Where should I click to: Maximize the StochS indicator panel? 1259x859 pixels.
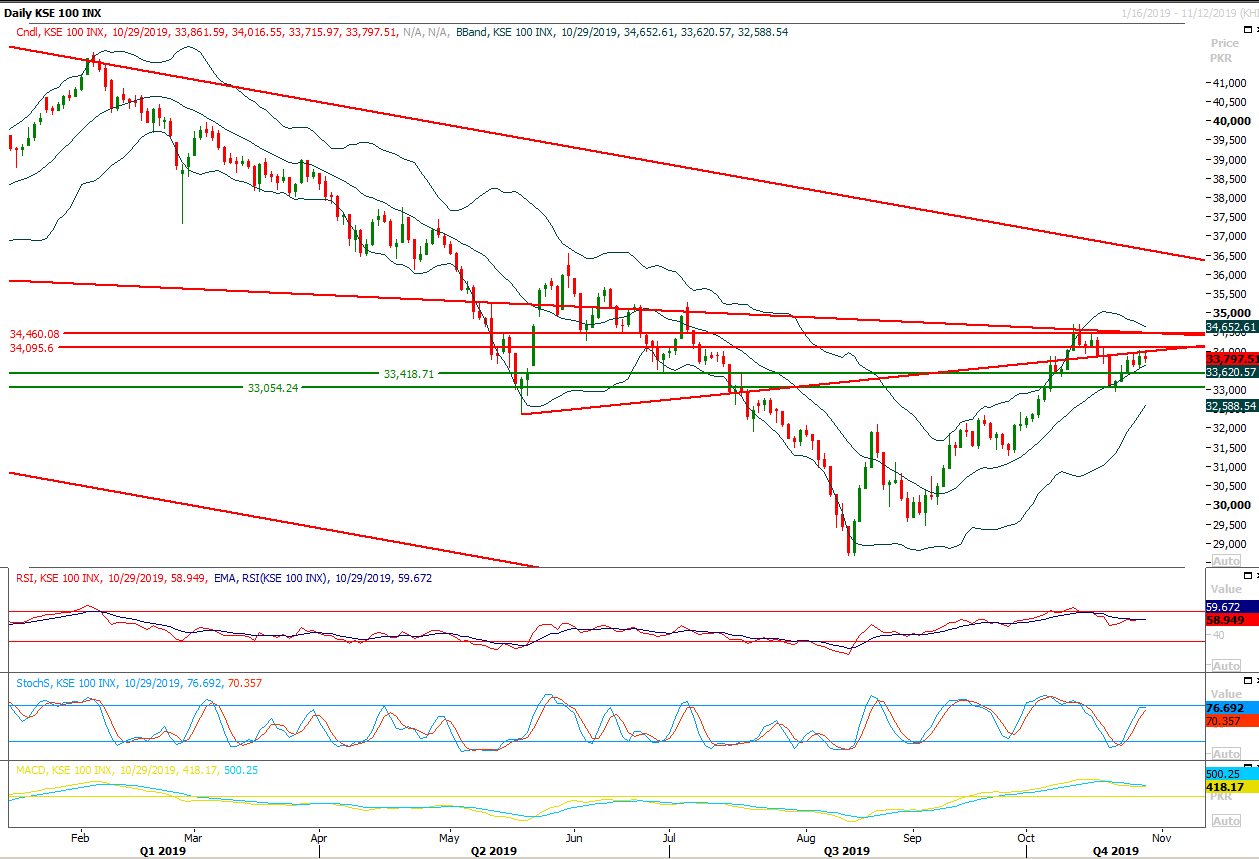pos(1250,682)
